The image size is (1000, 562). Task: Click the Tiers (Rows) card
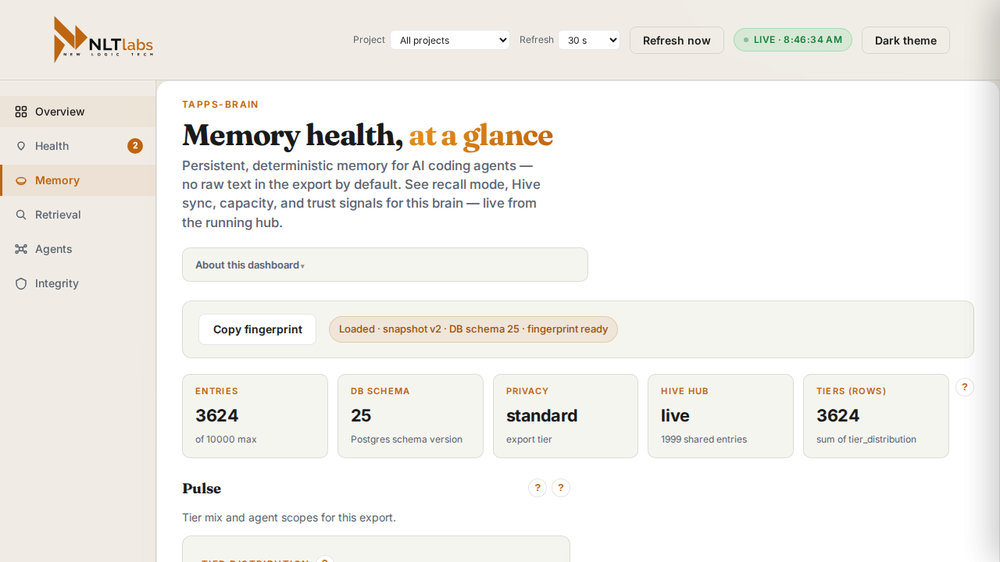pos(876,416)
